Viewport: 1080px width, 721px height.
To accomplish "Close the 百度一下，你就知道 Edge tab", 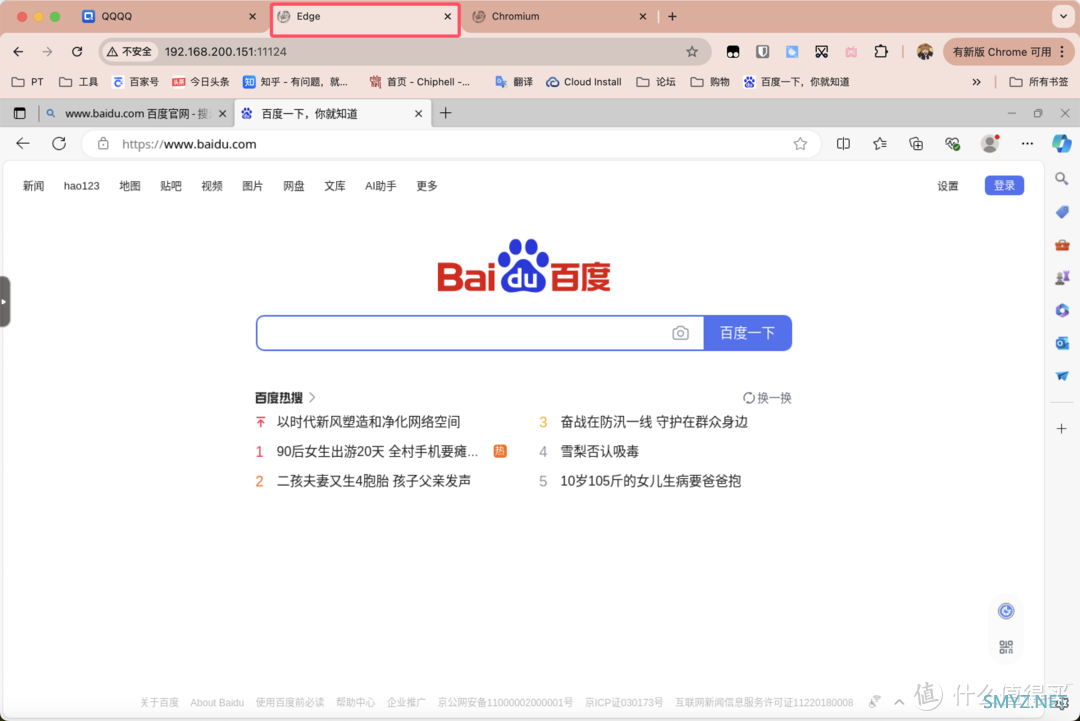I will (418, 114).
